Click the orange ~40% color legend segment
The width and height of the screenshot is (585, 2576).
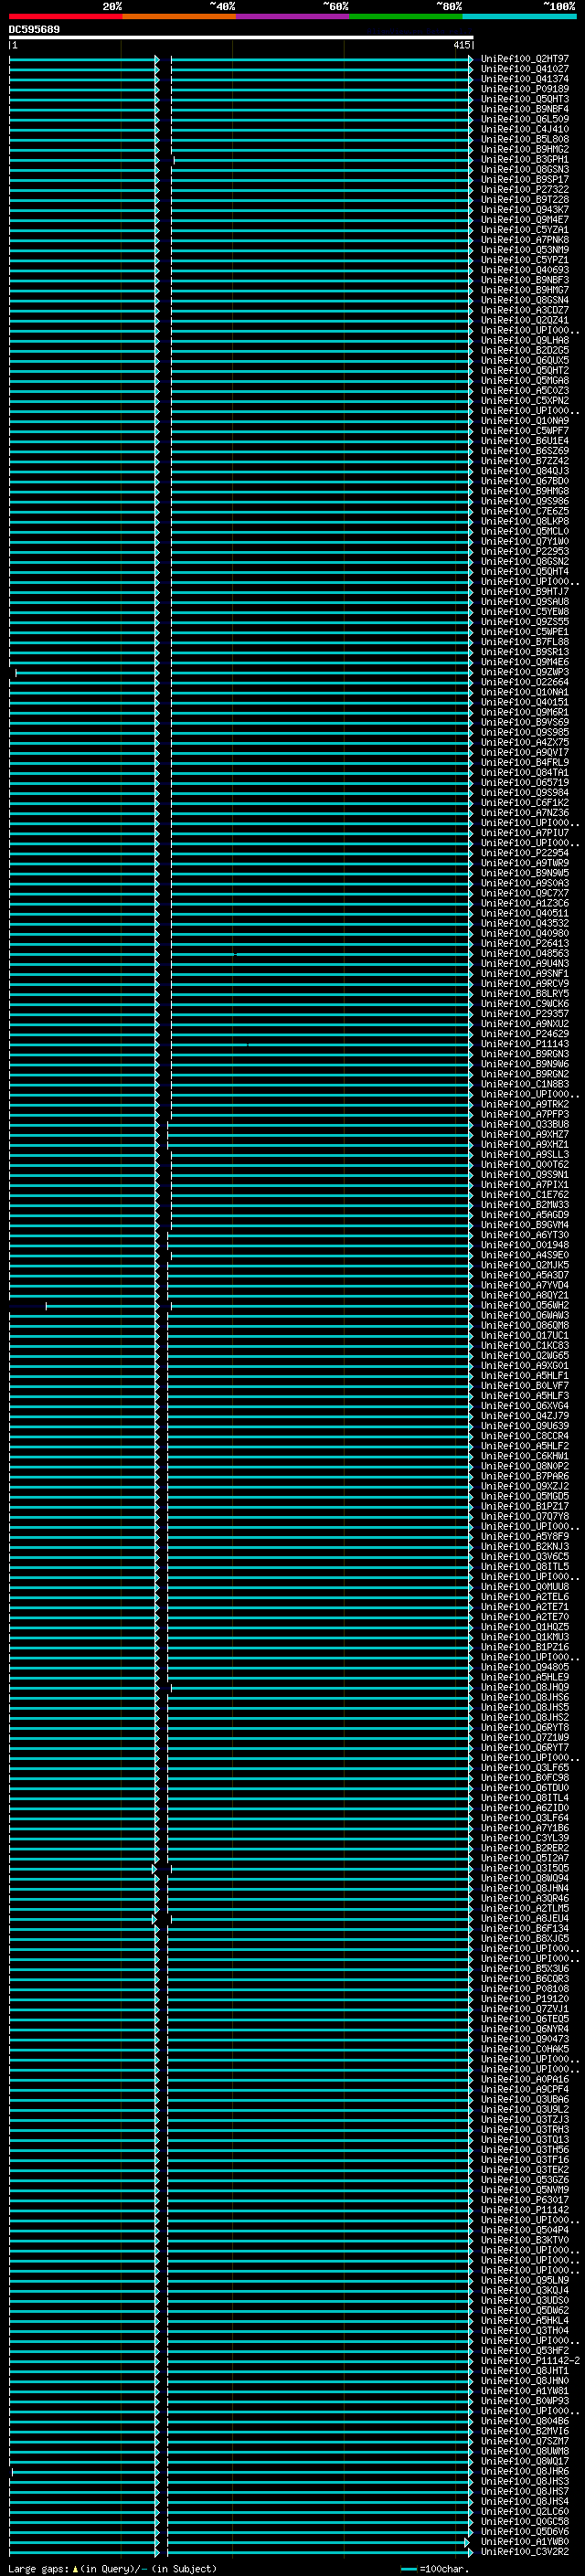(179, 16)
